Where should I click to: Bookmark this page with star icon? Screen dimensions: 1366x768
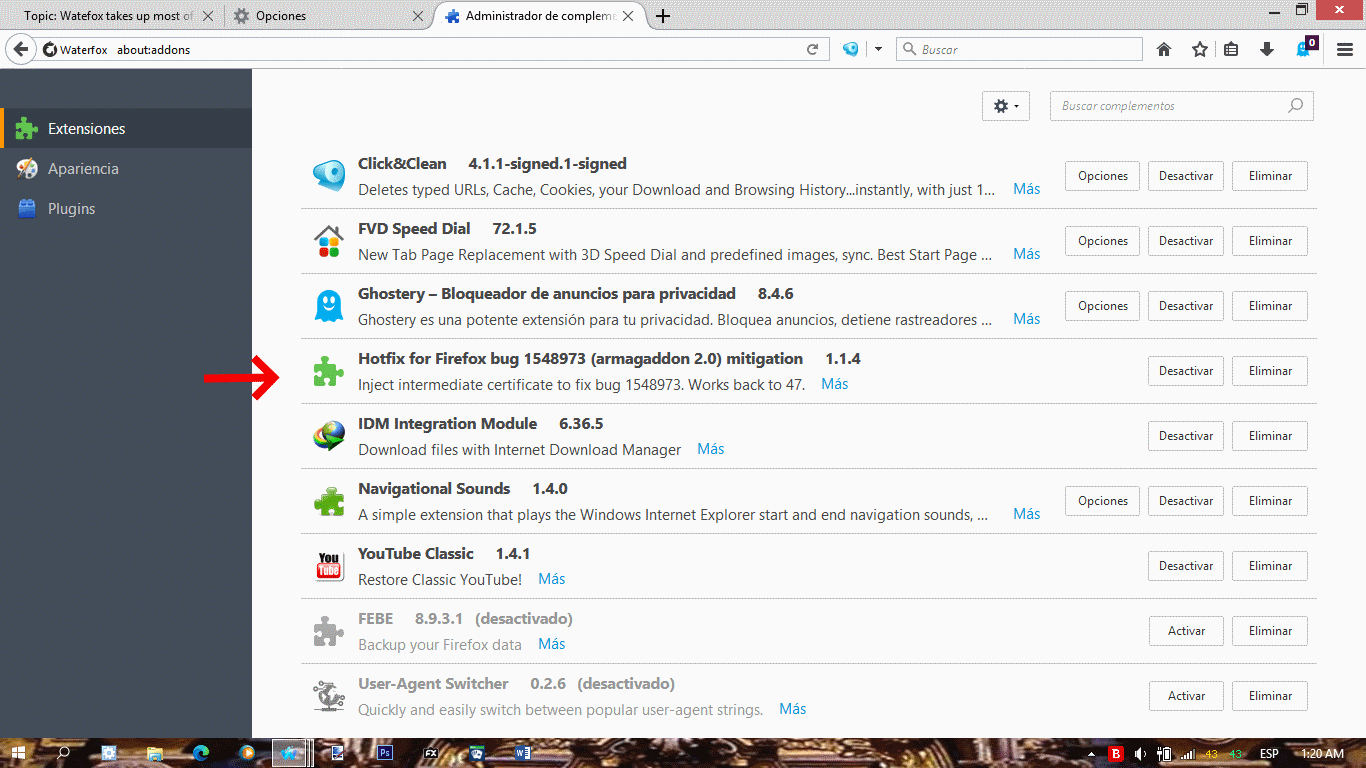1200,49
